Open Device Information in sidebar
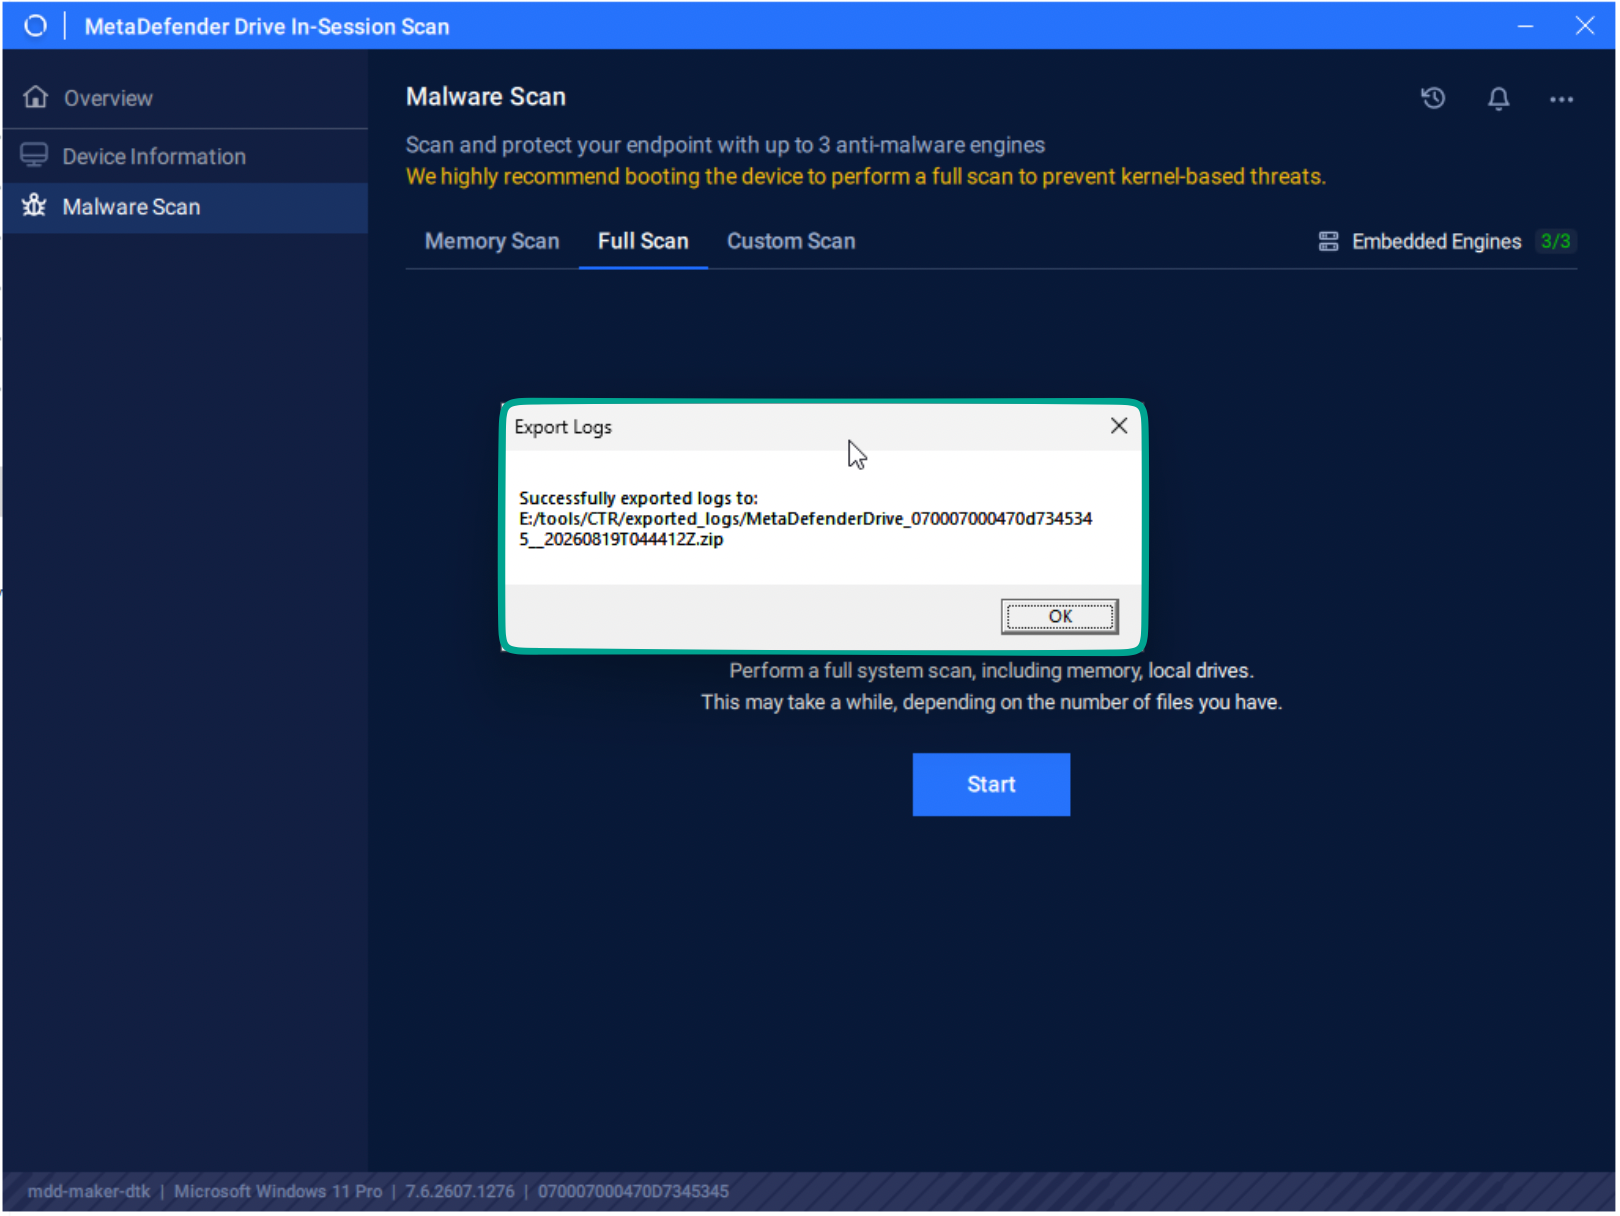 tap(185, 156)
